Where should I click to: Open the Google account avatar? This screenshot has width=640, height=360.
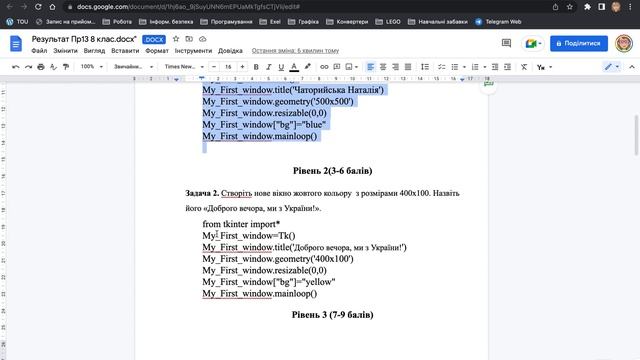pos(624,43)
